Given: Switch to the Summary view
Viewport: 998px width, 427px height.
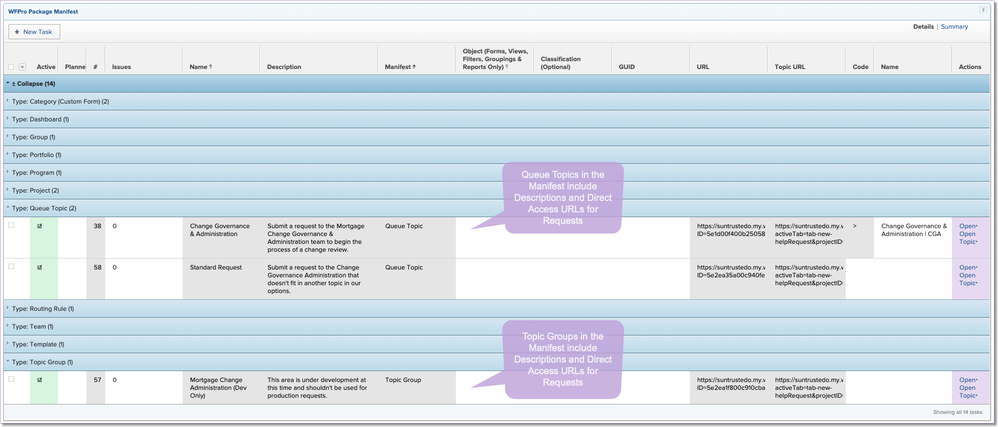Looking at the screenshot, I should (954, 27).
